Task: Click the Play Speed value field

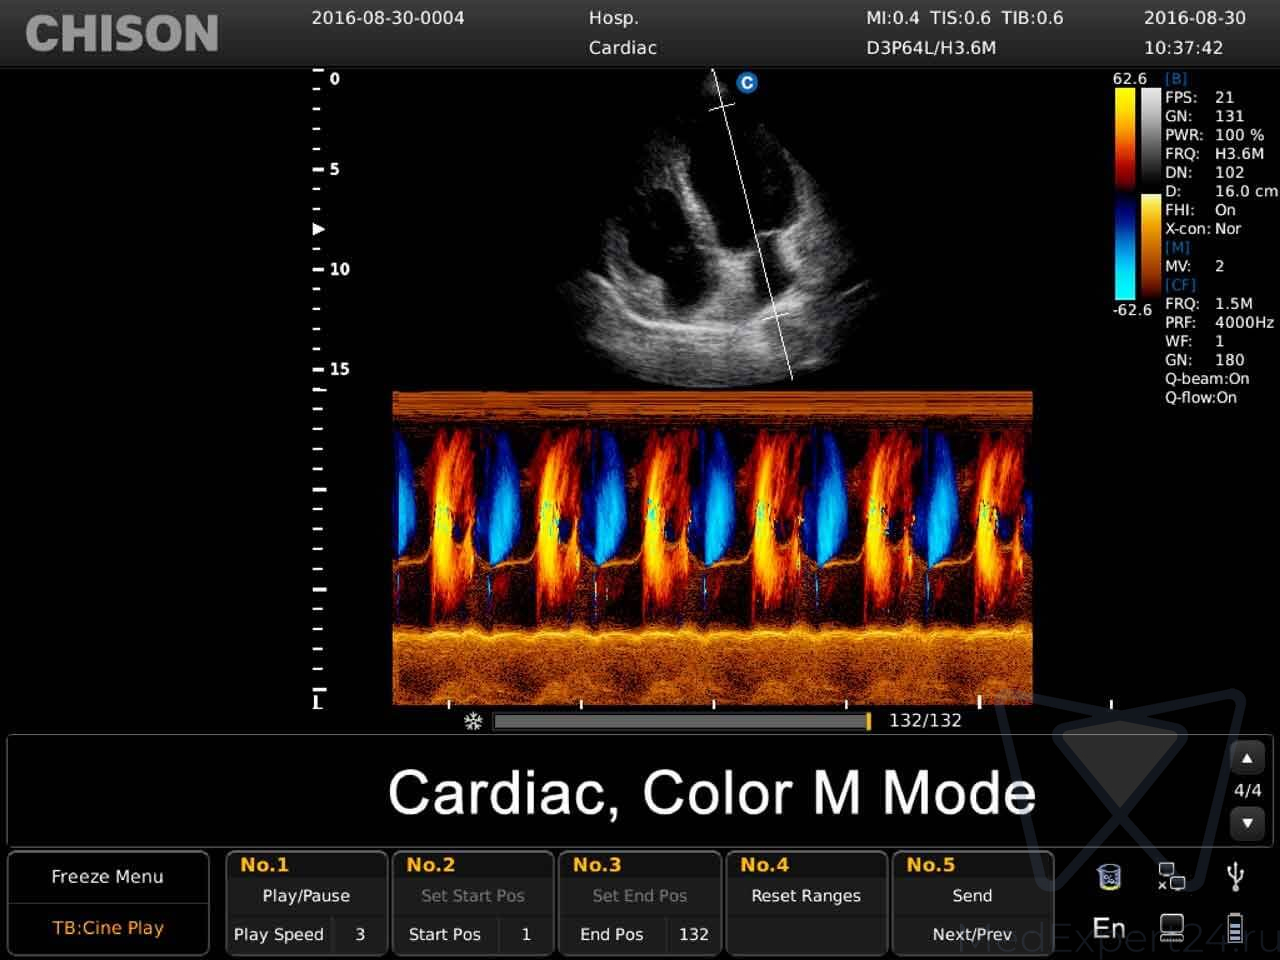Action: point(360,934)
